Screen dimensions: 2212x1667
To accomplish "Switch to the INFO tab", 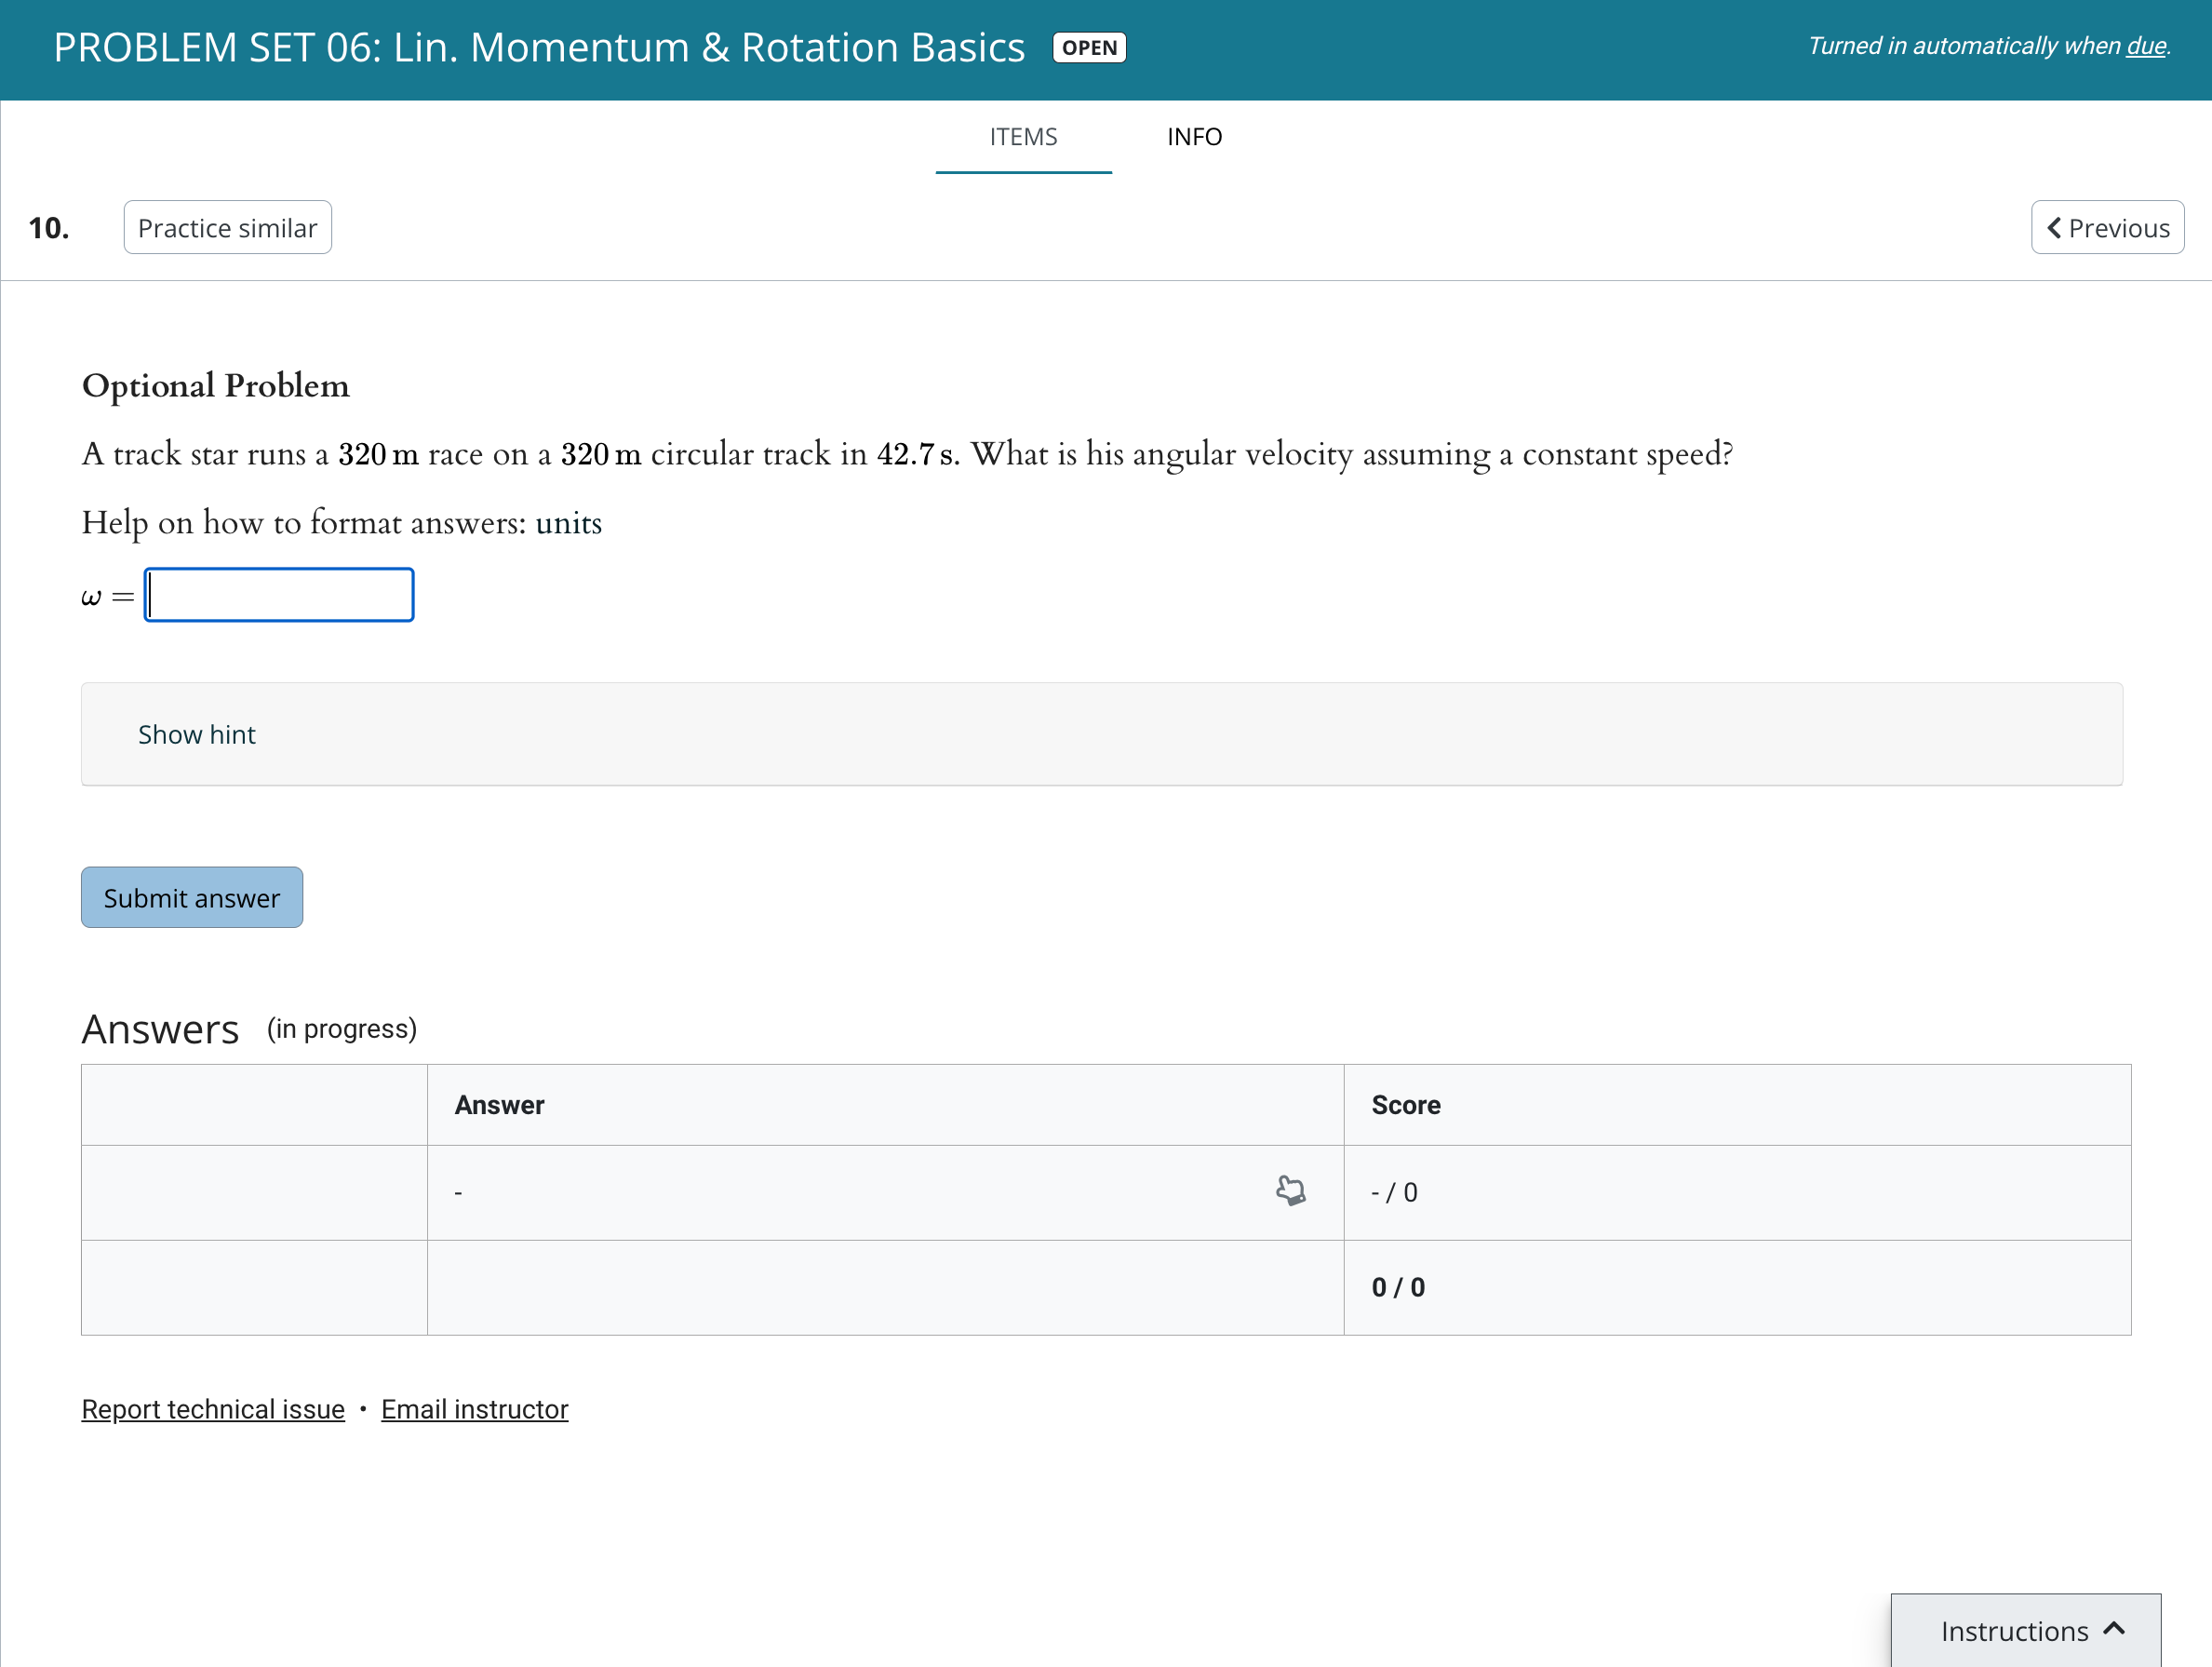I will click(x=1194, y=137).
